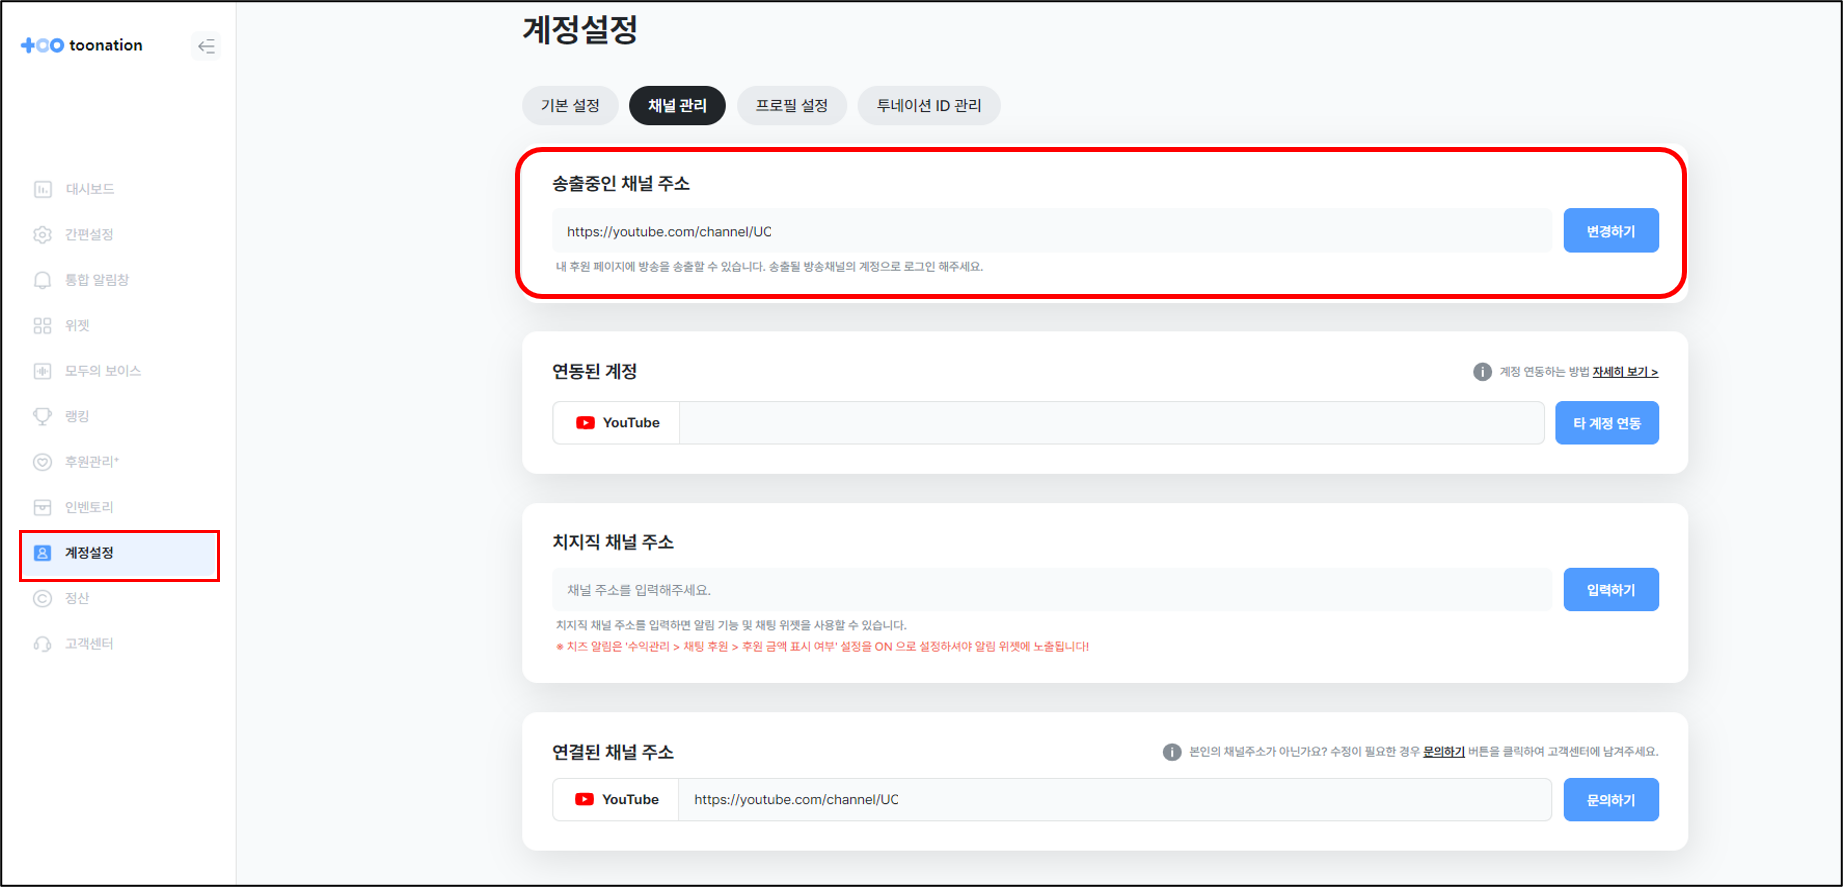Click the 송출중인 채널 주소 URL field
The height and width of the screenshot is (887, 1843).
click(x=1051, y=231)
